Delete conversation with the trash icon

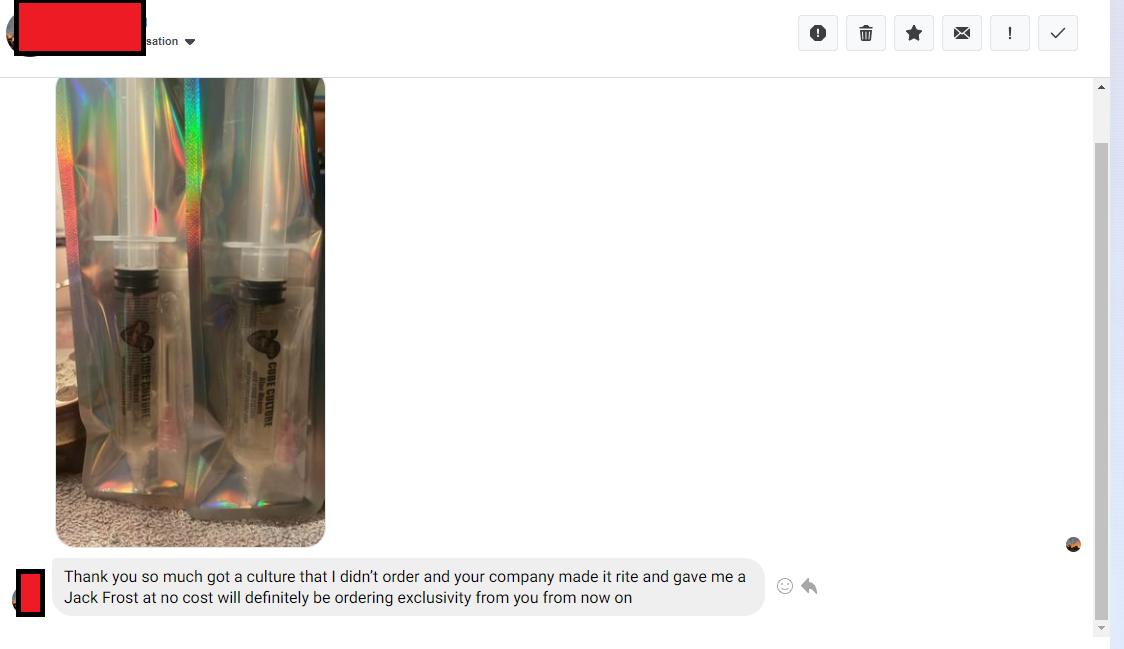coord(866,33)
